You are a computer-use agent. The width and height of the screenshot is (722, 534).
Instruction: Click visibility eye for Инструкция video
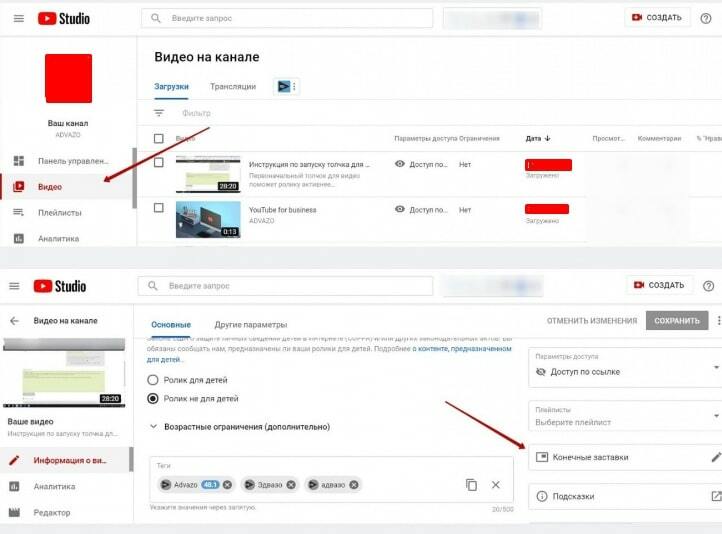(x=400, y=164)
